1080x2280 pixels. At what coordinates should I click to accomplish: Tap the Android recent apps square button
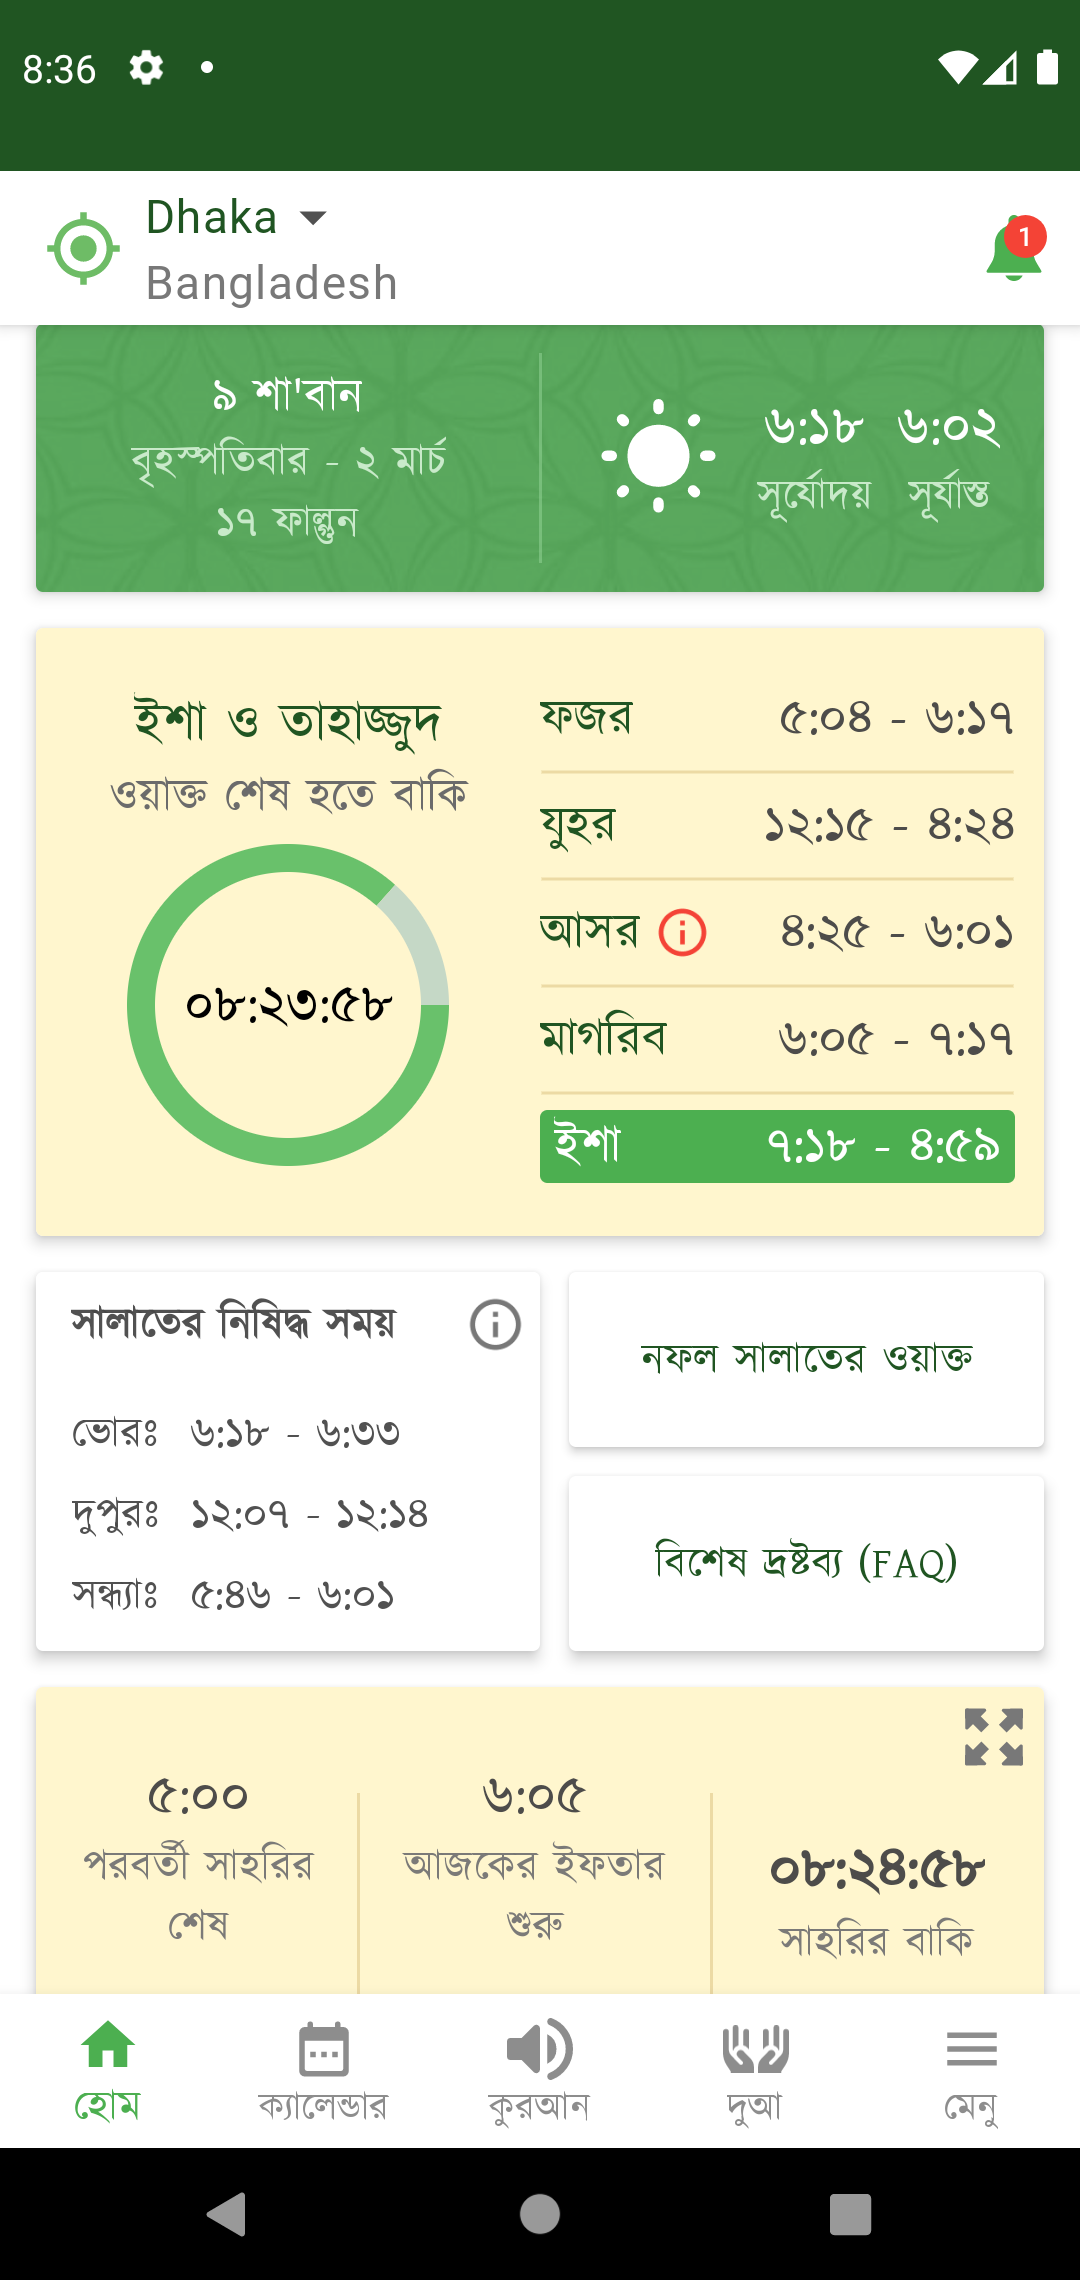[851, 2214]
